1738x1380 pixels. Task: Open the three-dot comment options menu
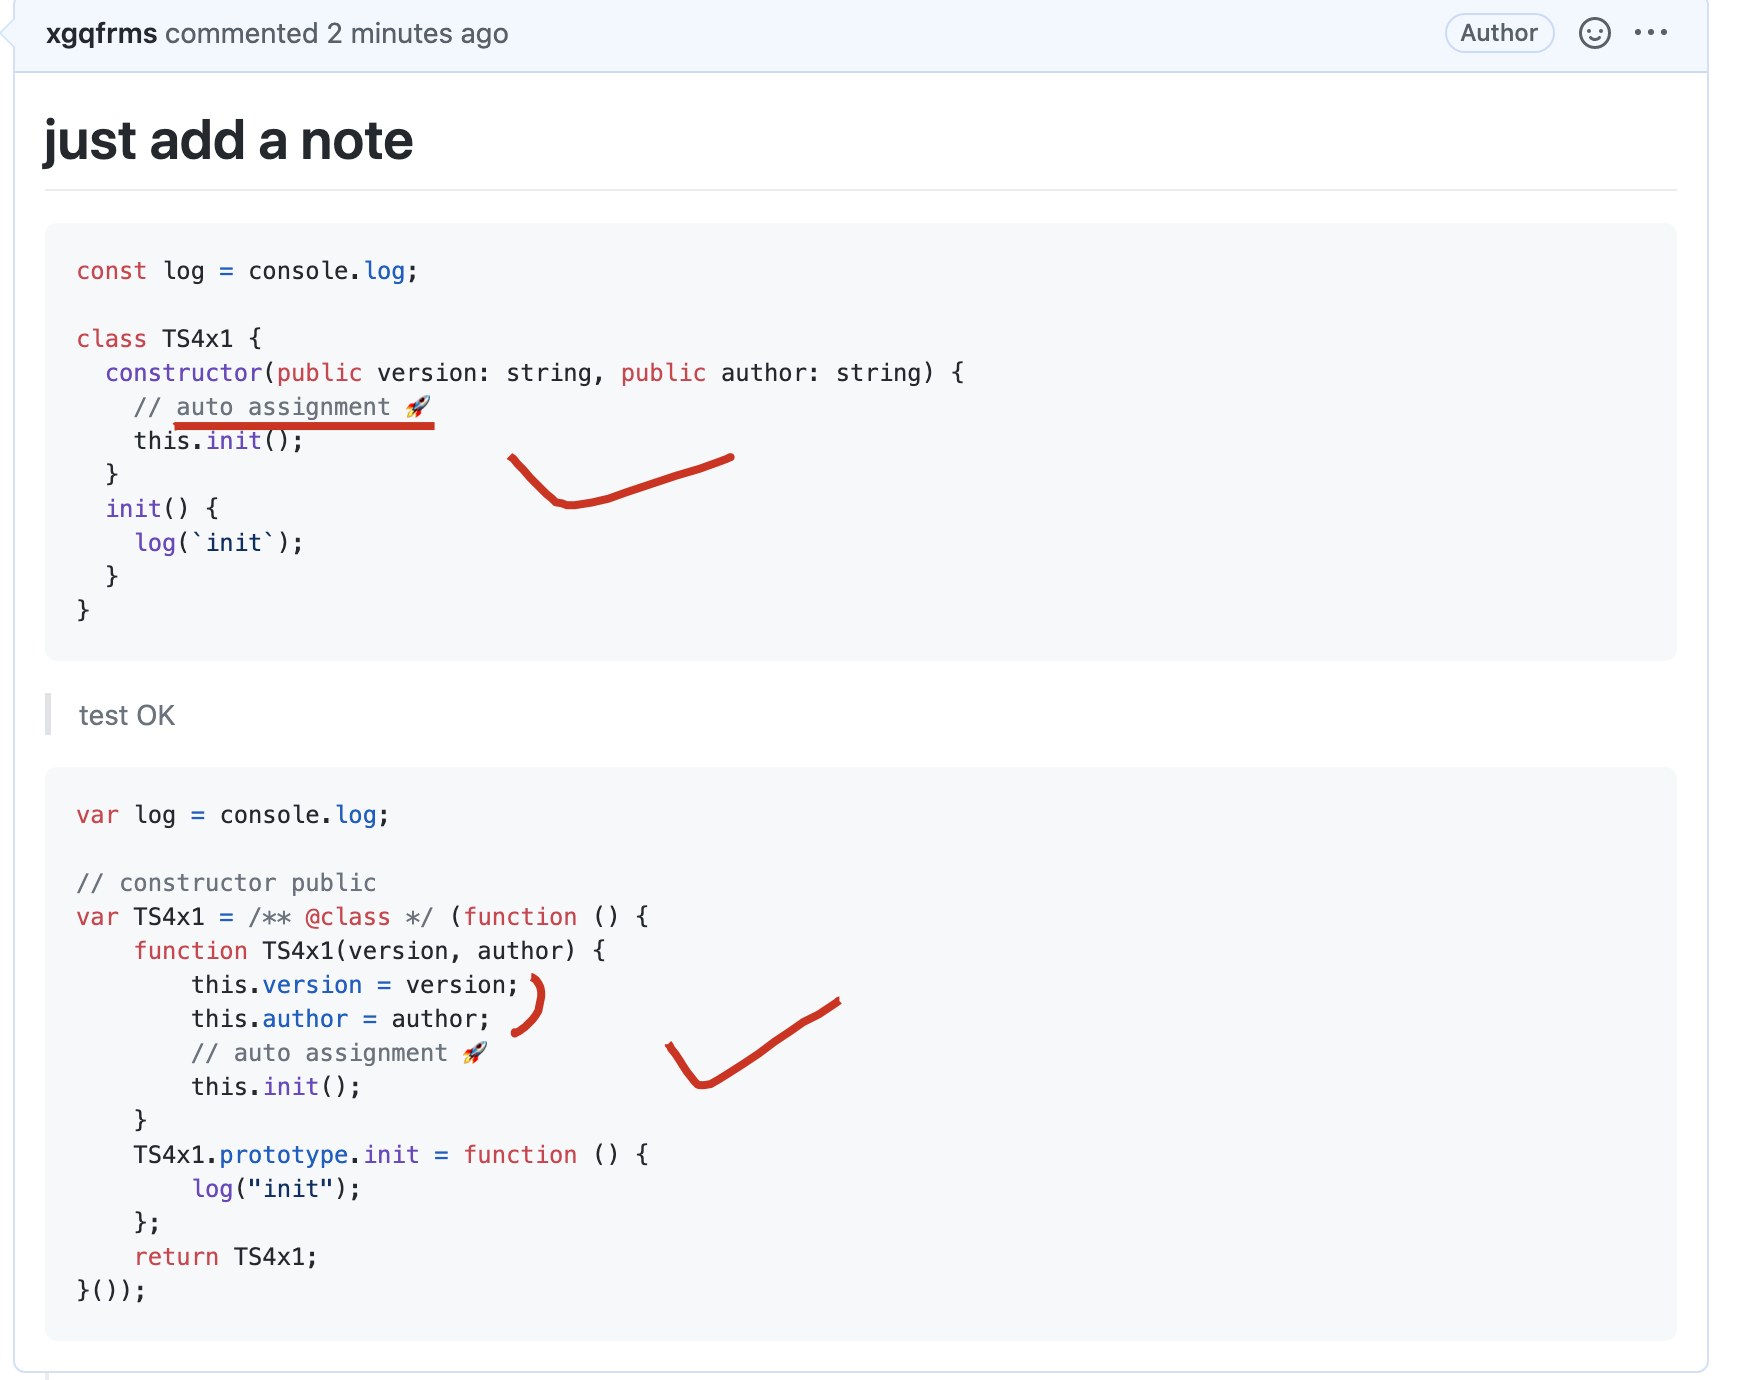pyautogui.click(x=1651, y=33)
